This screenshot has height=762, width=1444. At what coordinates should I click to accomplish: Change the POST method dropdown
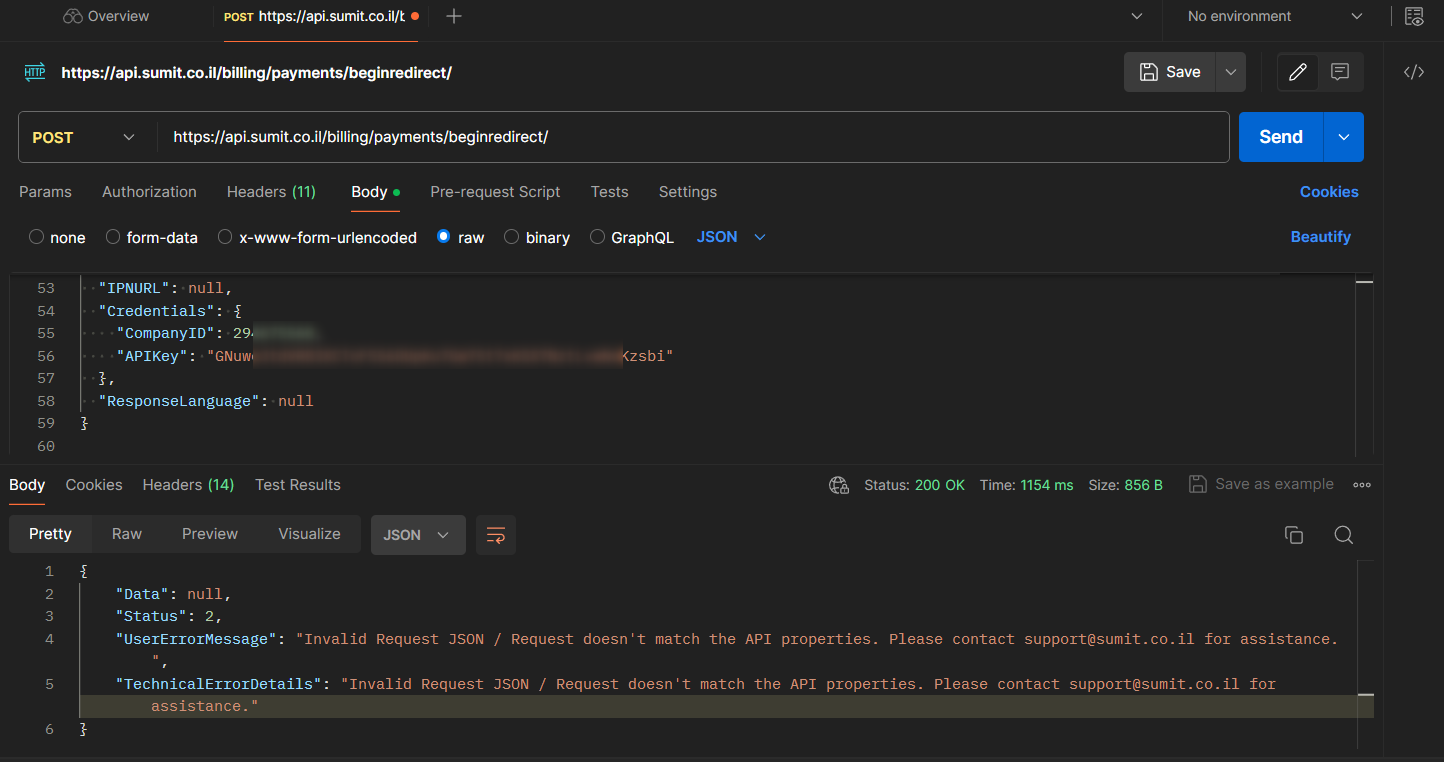[x=84, y=137]
